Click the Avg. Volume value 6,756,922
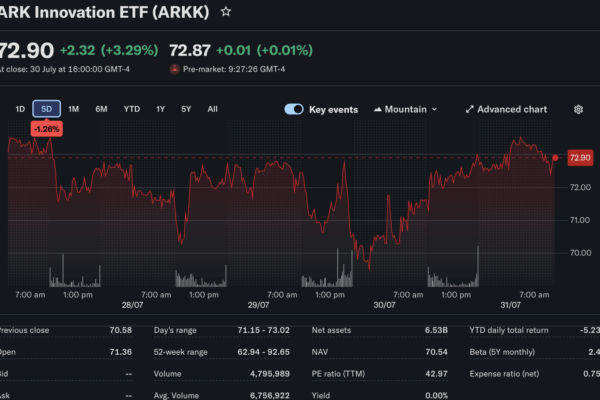This screenshot has width=600, height=400. point(269,395)
